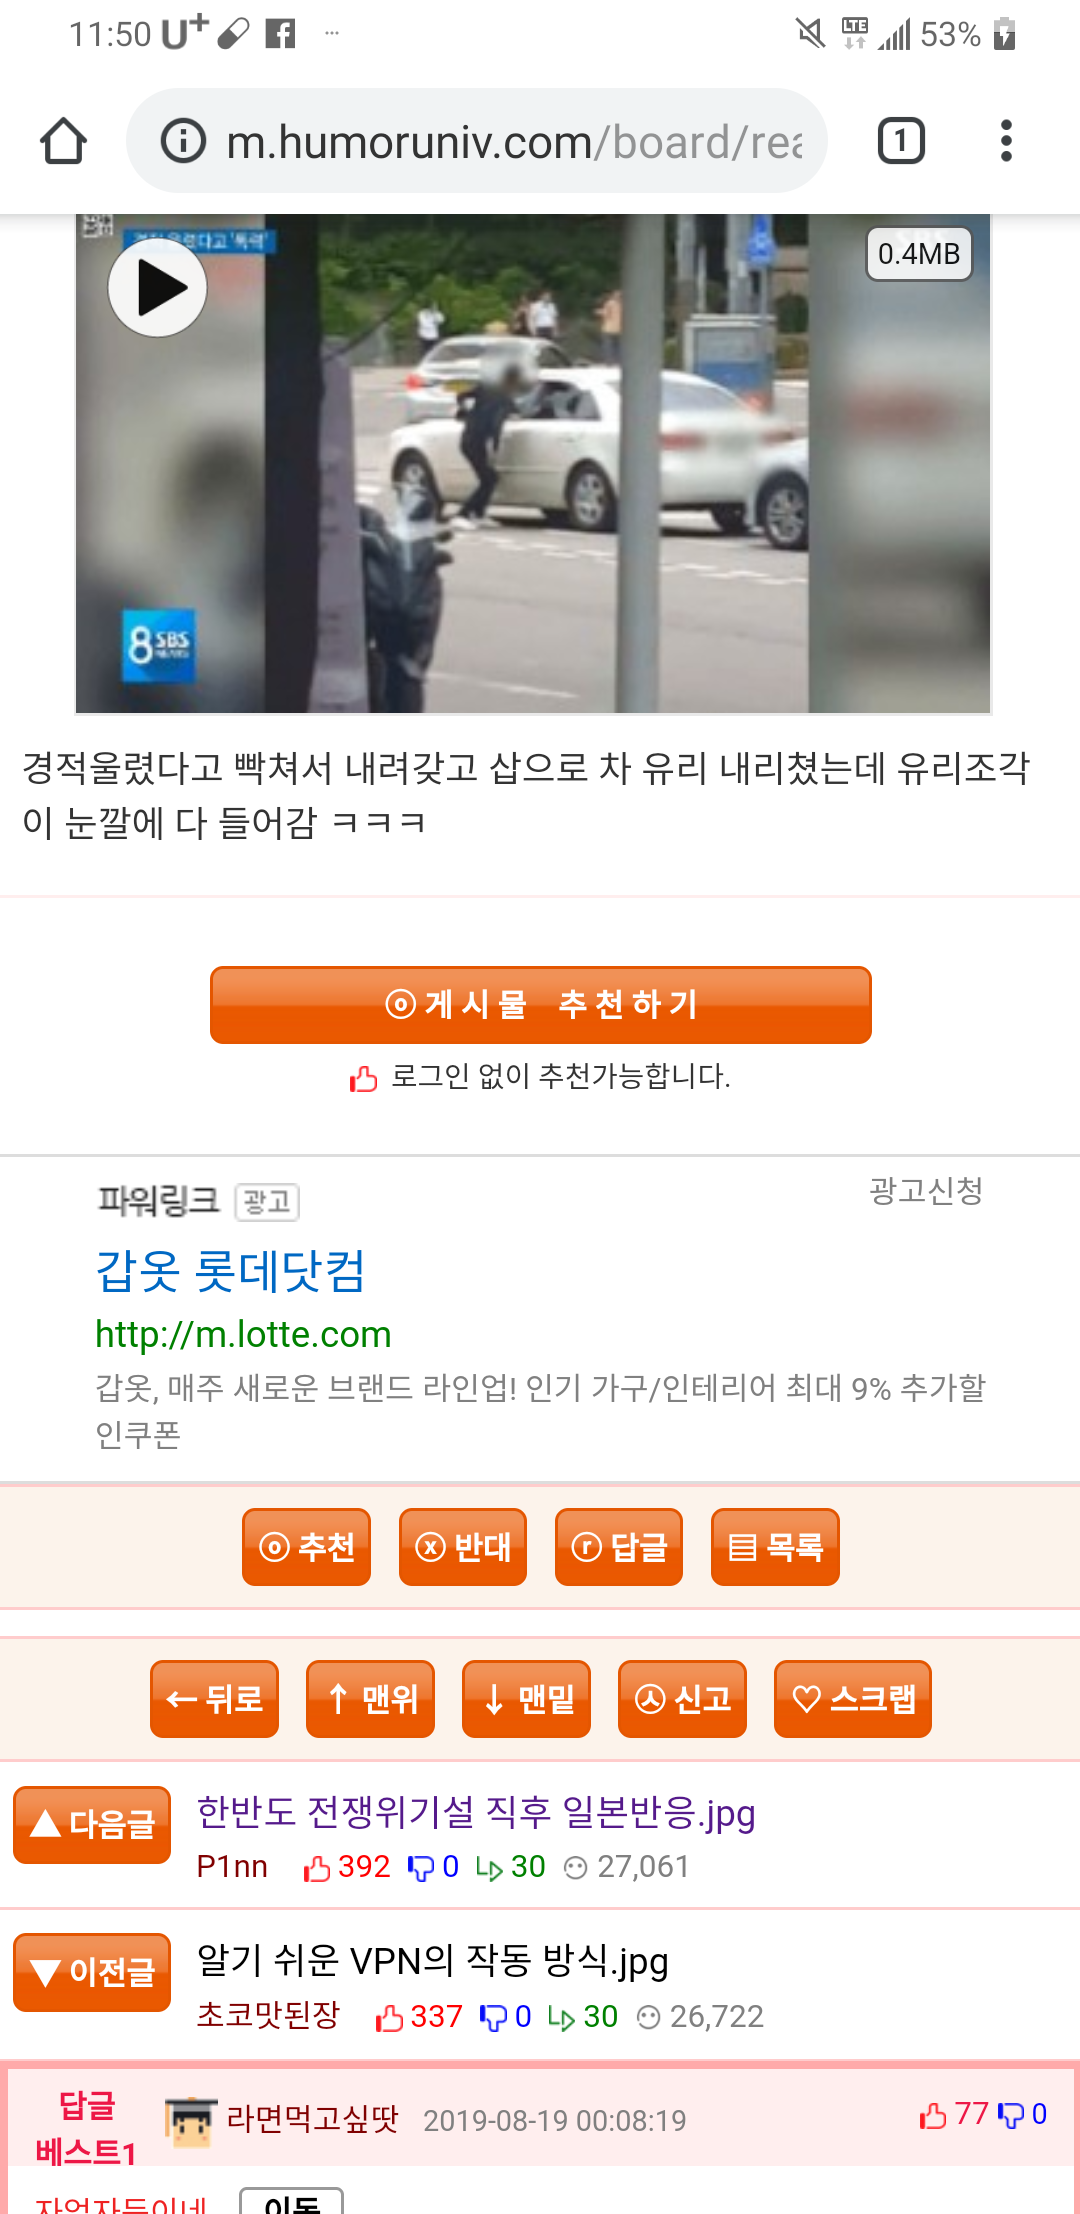Report the post with 신고 button
This screenshot has height=2214, width=1080.
coord(682,1699)
